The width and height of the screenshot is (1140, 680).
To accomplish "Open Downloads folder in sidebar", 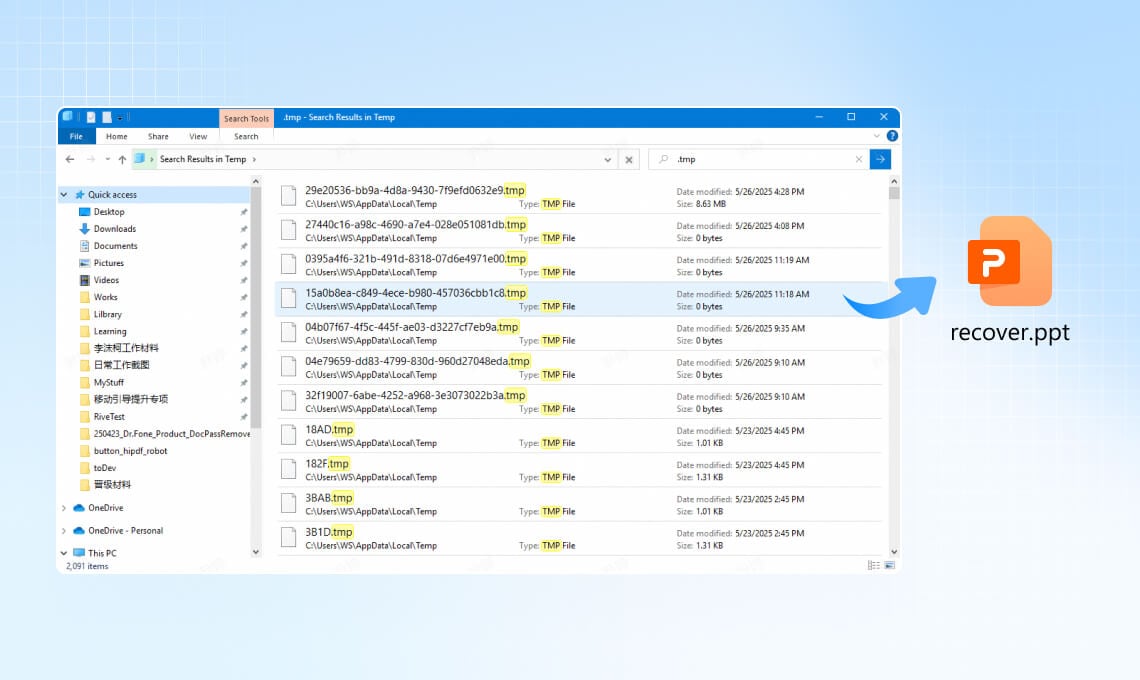I will coord(114,229).
